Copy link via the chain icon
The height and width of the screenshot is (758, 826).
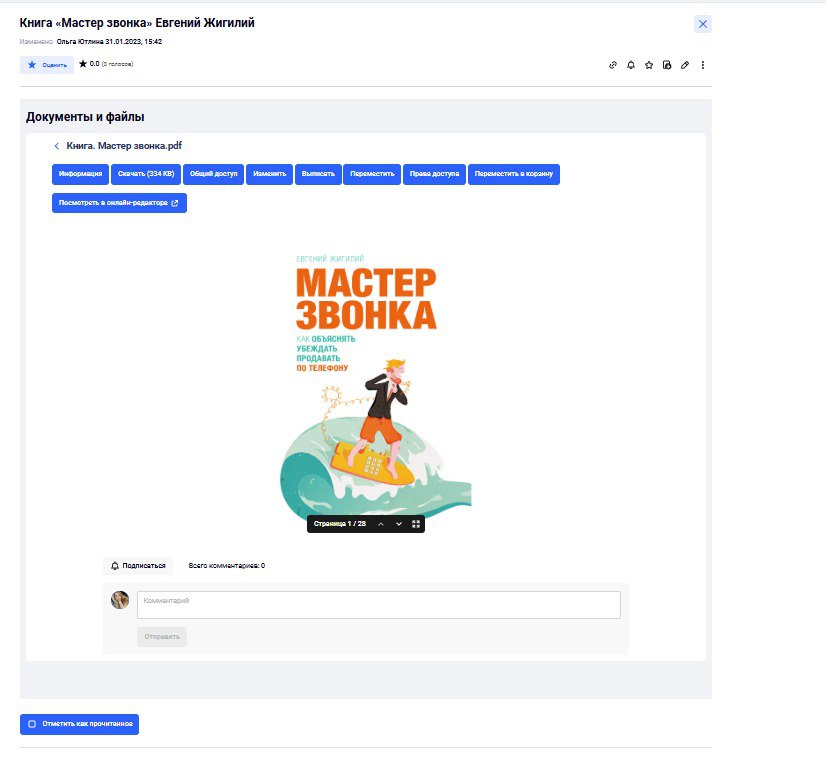(x=613, y=65)
